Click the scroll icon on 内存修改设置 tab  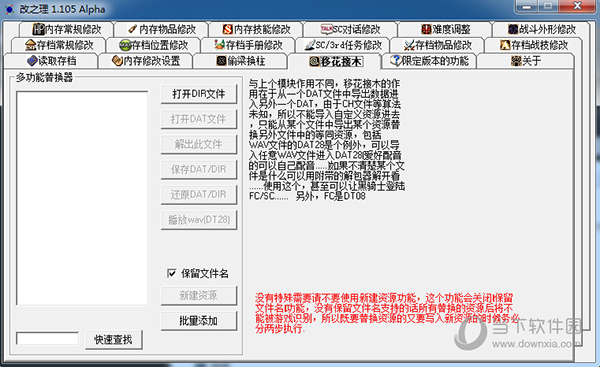tap(117, 61)
